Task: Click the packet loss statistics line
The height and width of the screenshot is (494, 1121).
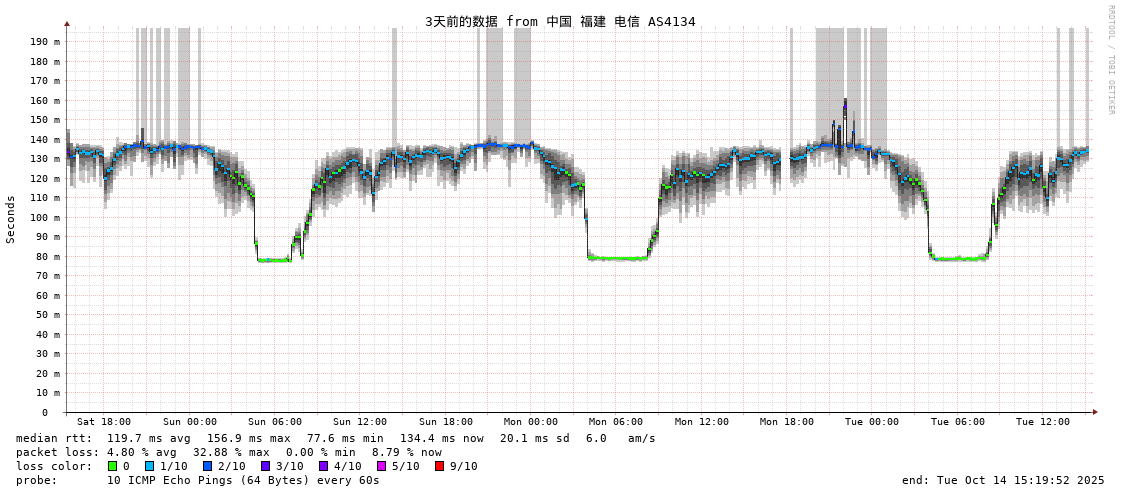Action: pyautogui.click(x=228, y=452)
